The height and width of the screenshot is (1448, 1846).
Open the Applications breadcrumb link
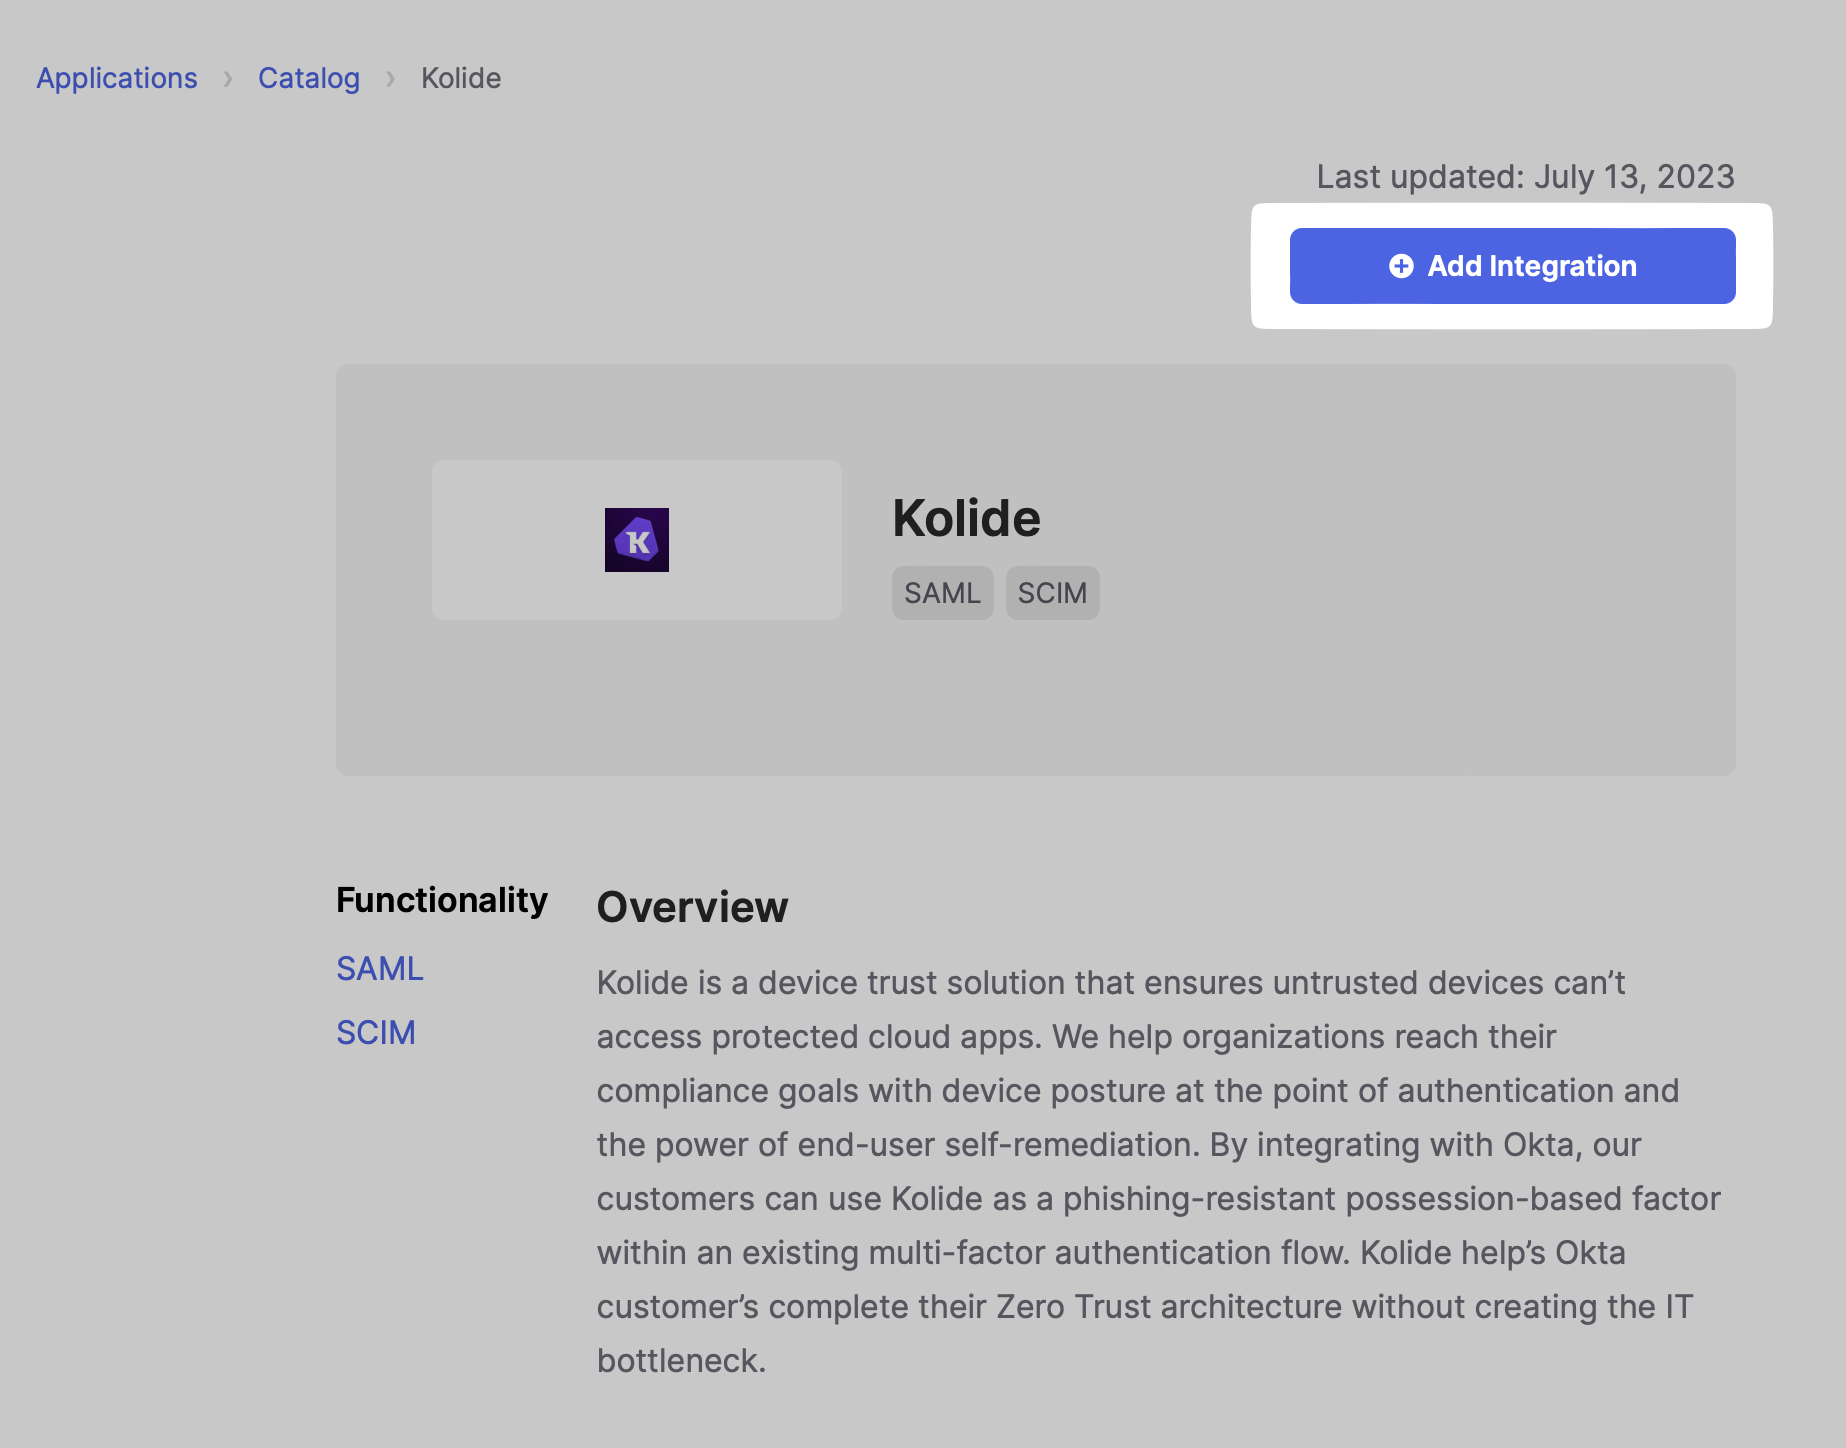click(x=117, y=78)
